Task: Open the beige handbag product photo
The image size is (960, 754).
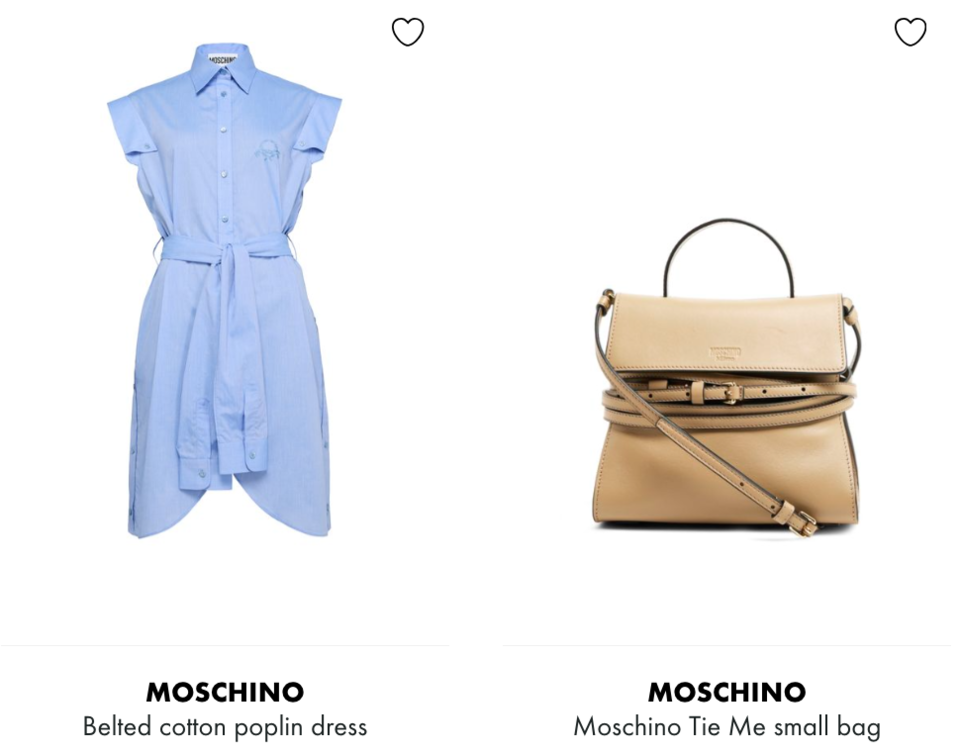Action: (727, 377)
